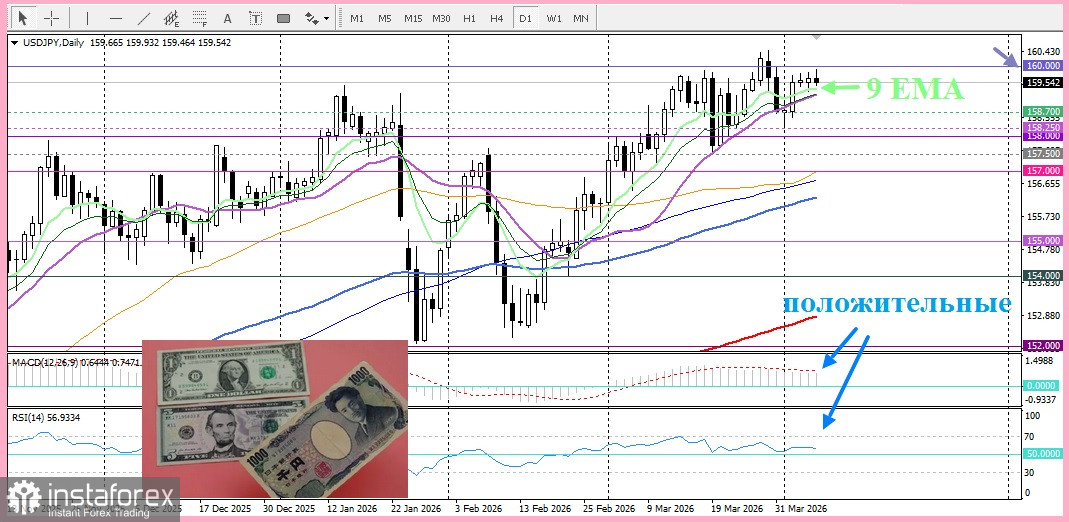The height and width of the screenshot is (522, 1069).
Task: Switch to MN monthly timeframe
Action: [581, 18]
